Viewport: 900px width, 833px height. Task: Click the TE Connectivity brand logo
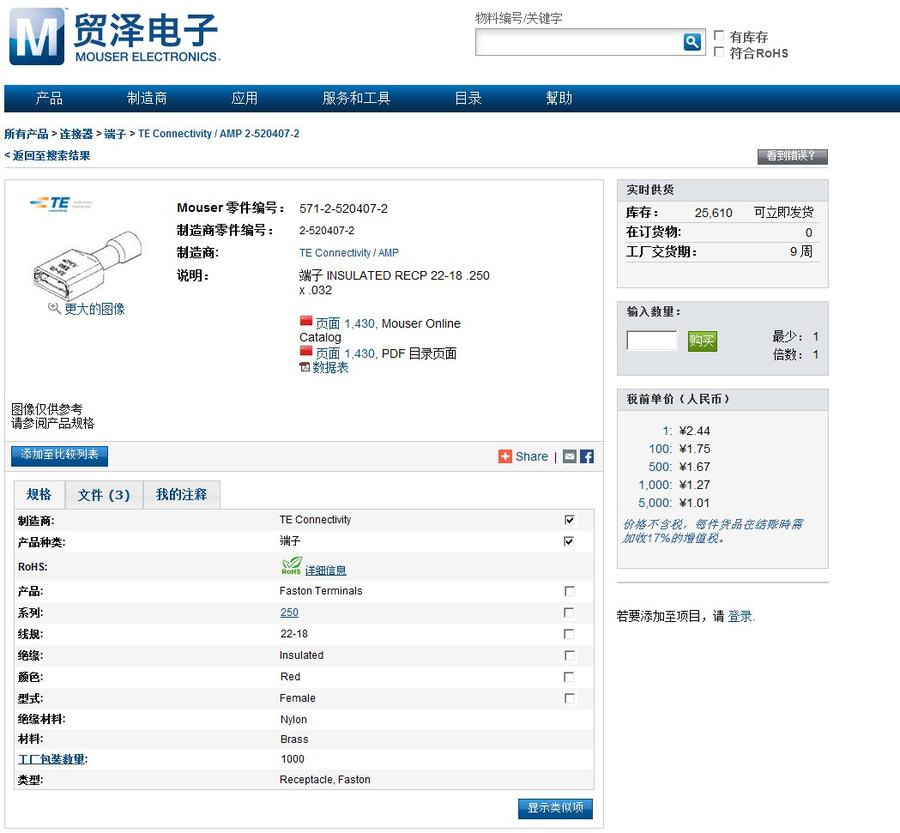[x=50, y=204]
